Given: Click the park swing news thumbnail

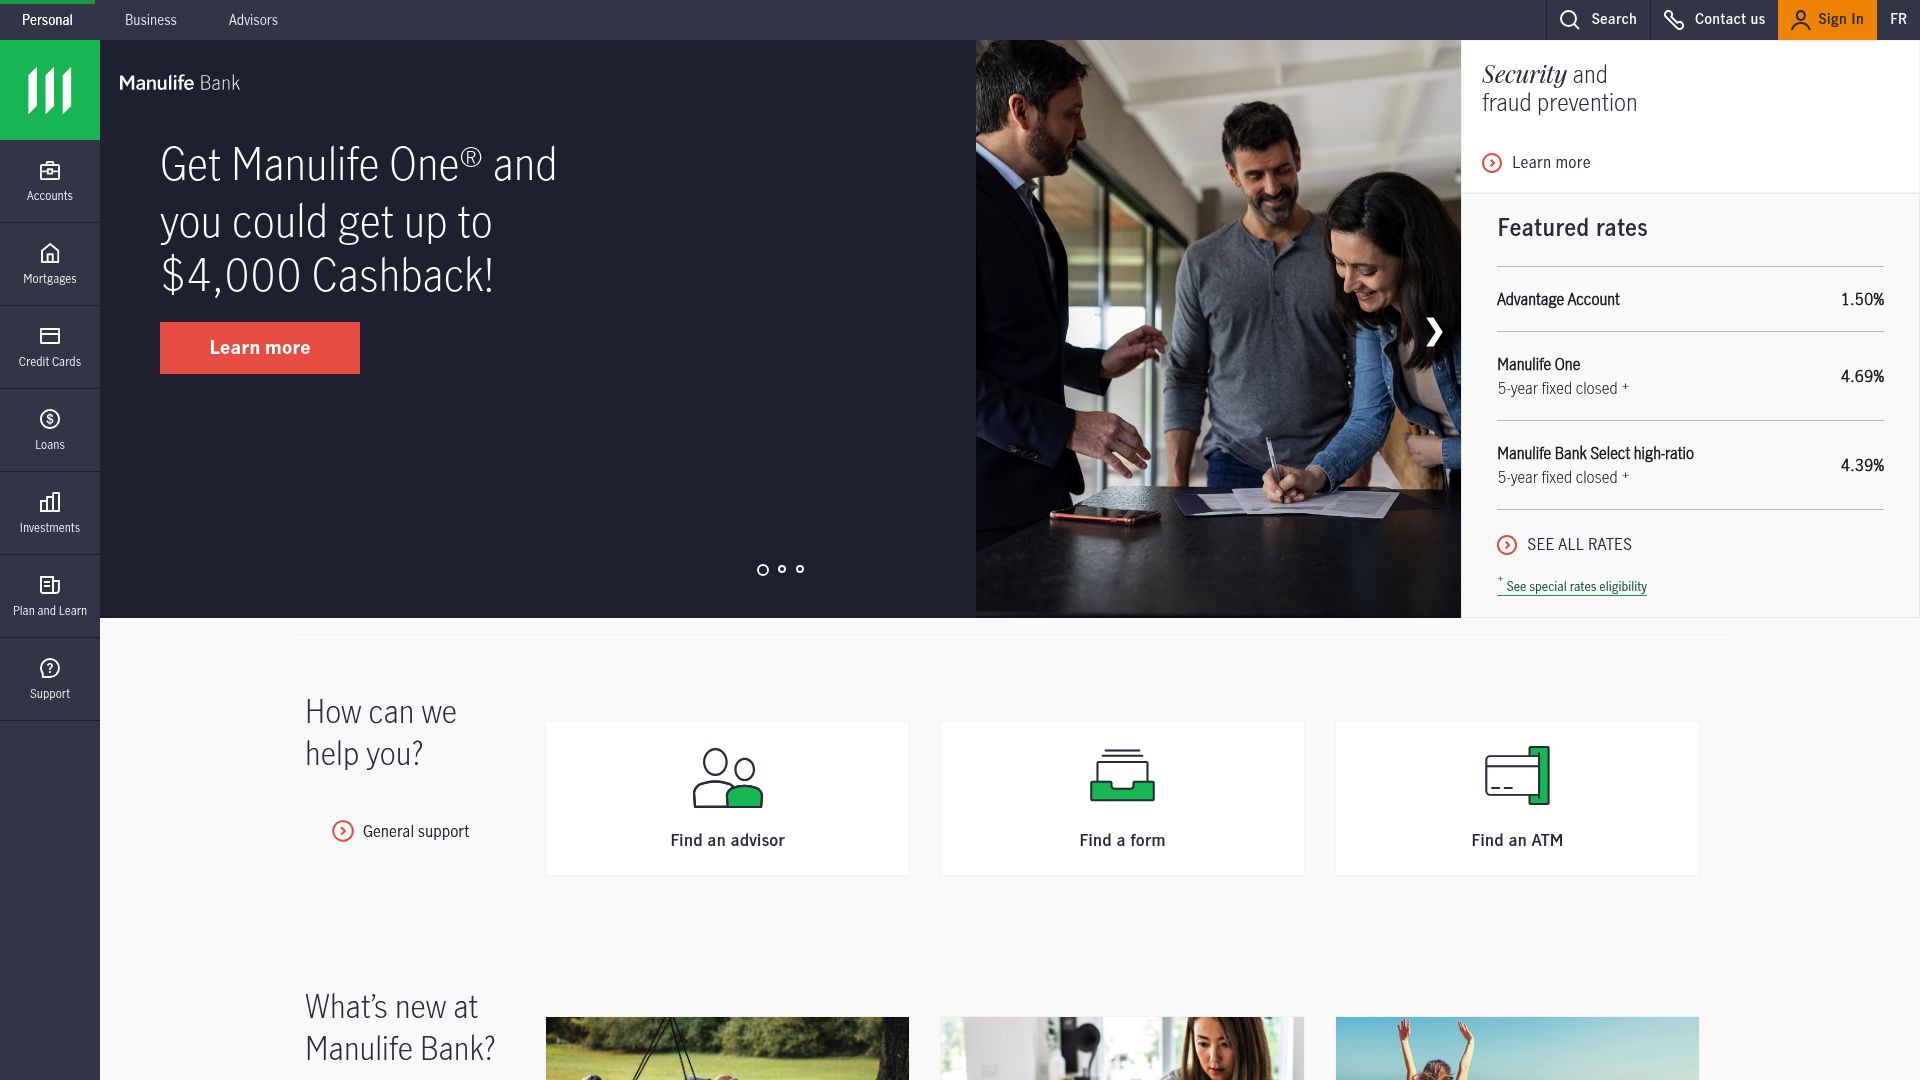Looking at the screenshot, I should tap(727, 1048).
